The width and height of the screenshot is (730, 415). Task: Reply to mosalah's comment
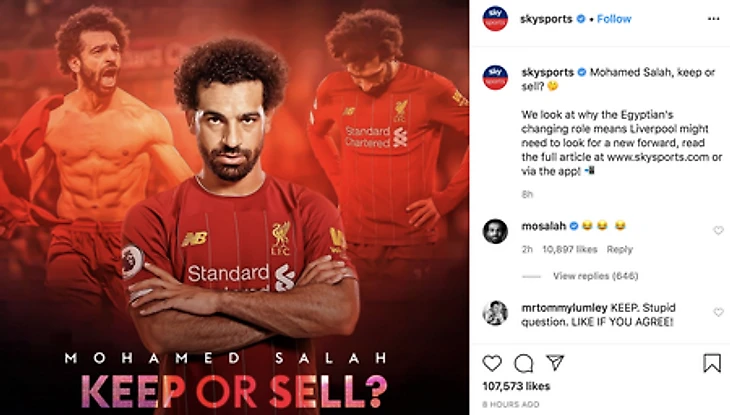(619, 250)
